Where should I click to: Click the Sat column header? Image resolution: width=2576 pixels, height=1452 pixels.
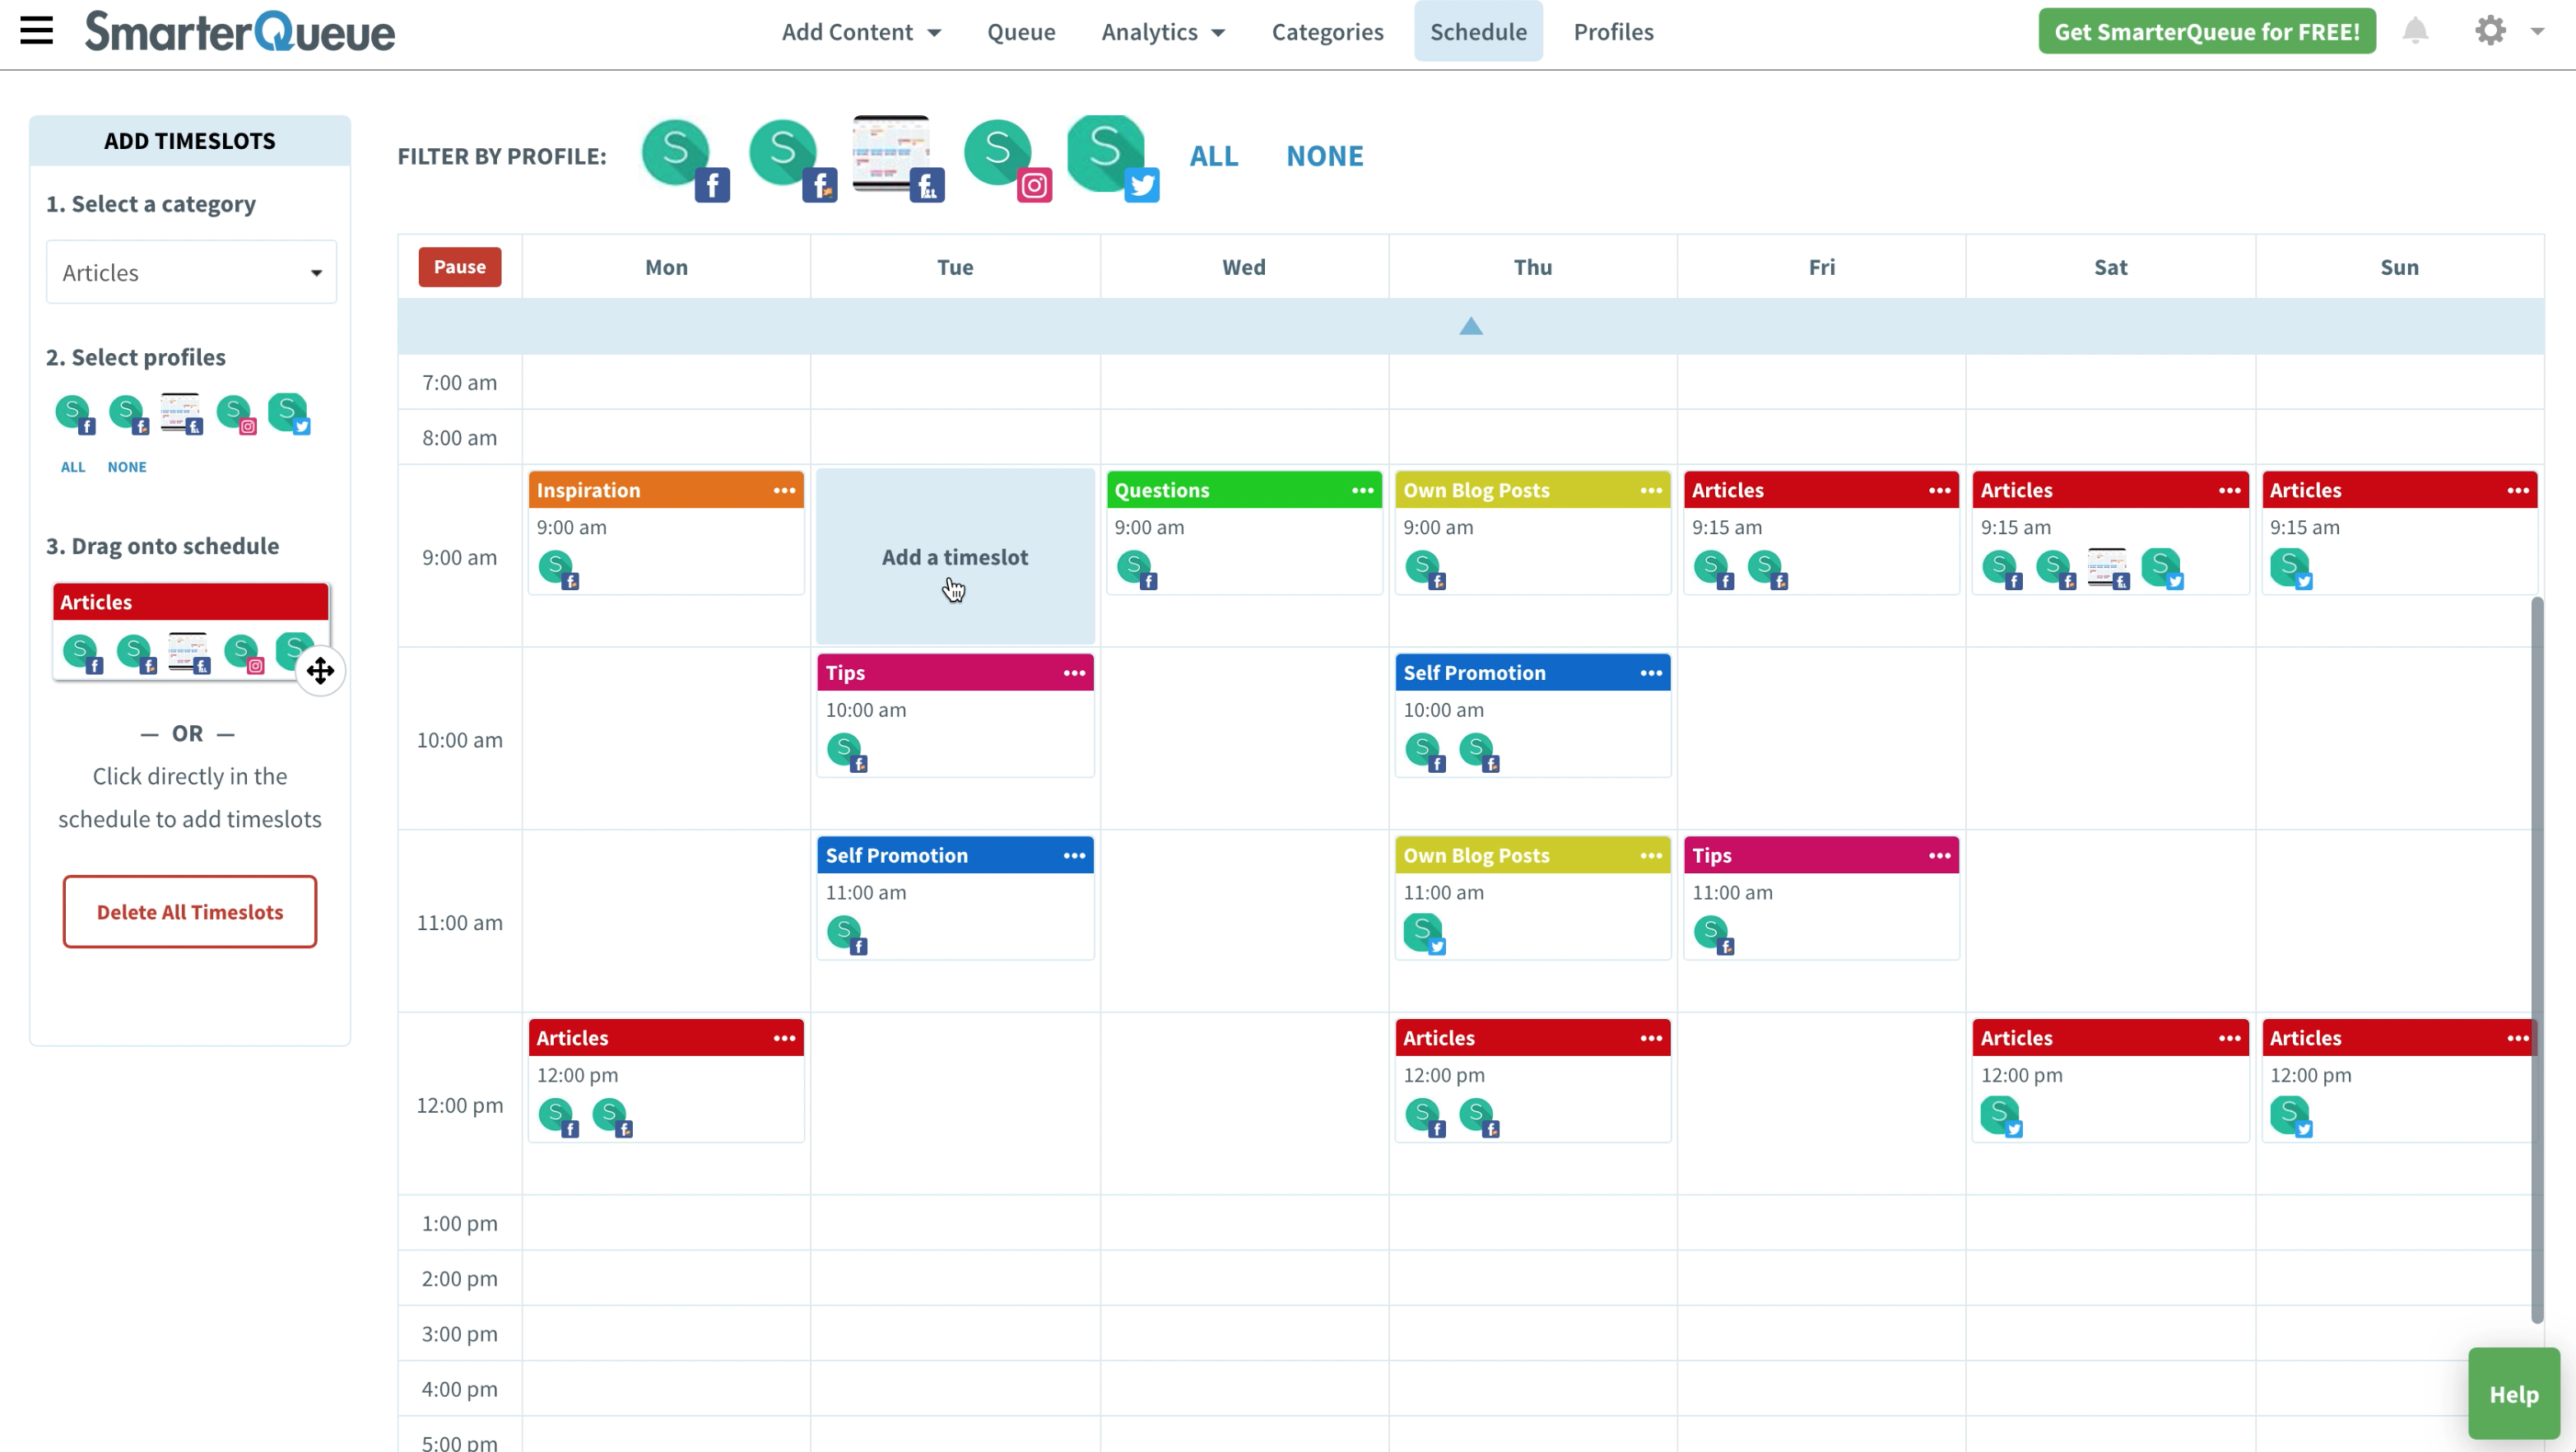coord(2110,267)
